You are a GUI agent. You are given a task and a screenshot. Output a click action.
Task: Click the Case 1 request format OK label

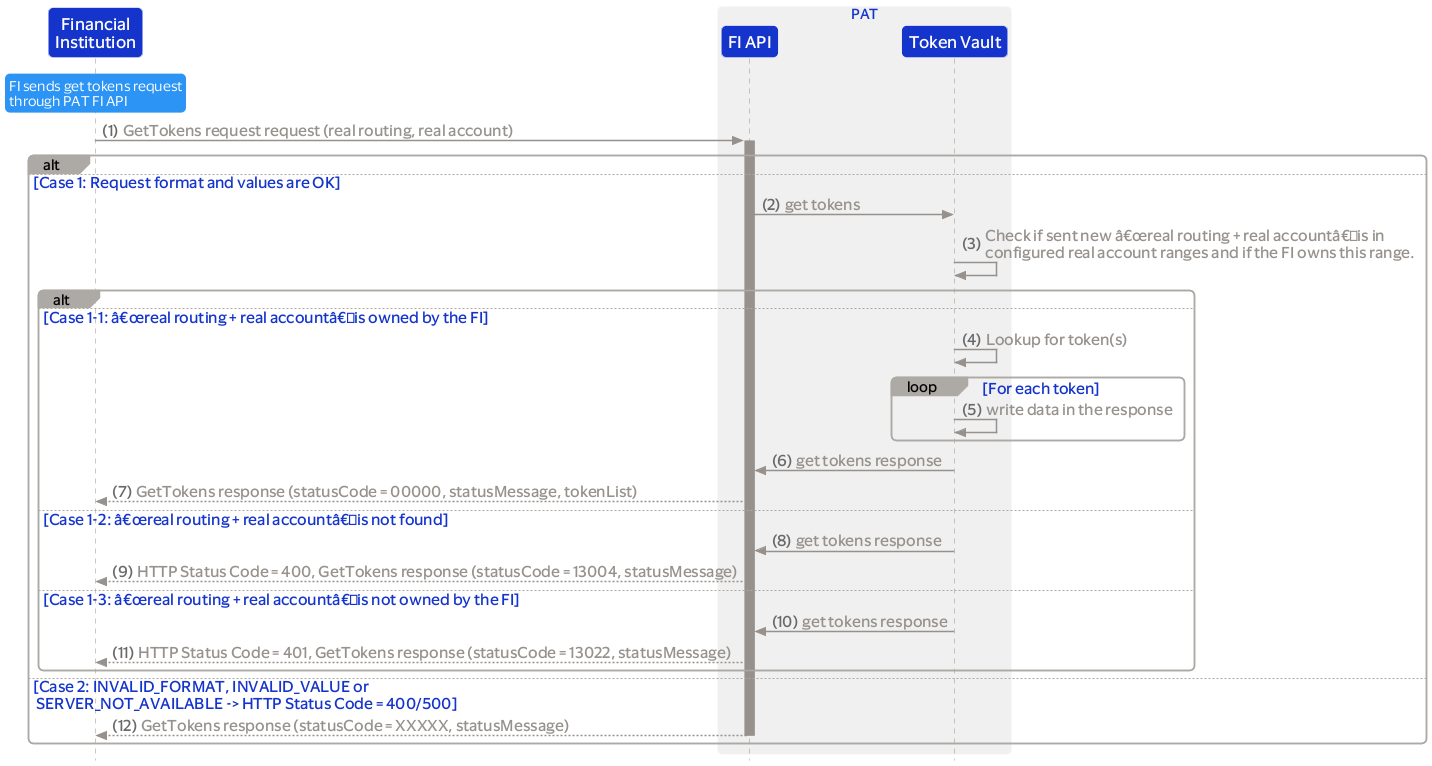[187, 183]
